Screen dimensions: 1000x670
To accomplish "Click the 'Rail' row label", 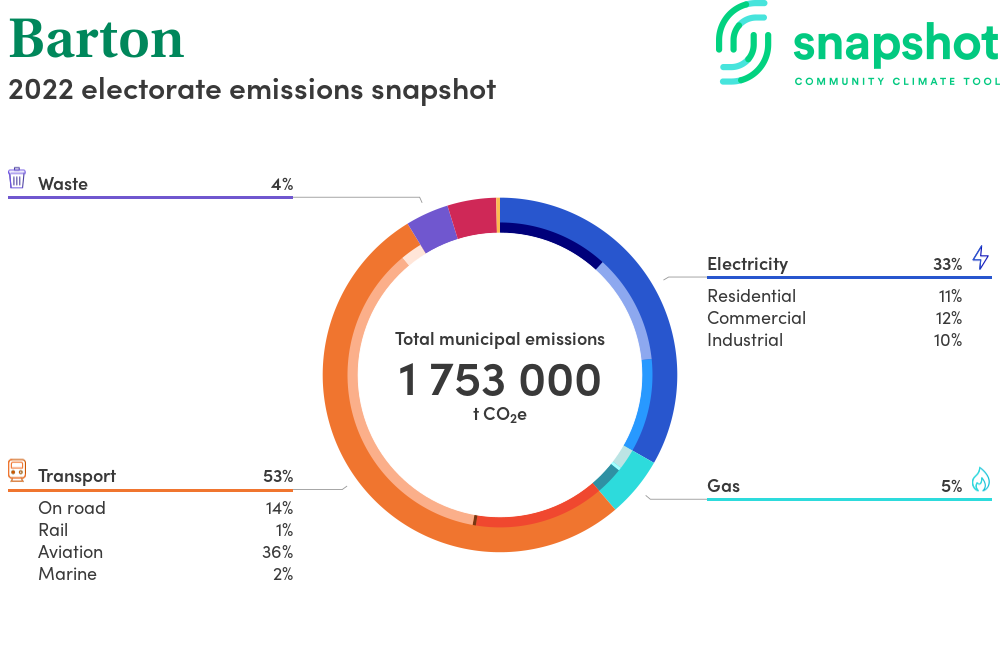I will point(53,530).
